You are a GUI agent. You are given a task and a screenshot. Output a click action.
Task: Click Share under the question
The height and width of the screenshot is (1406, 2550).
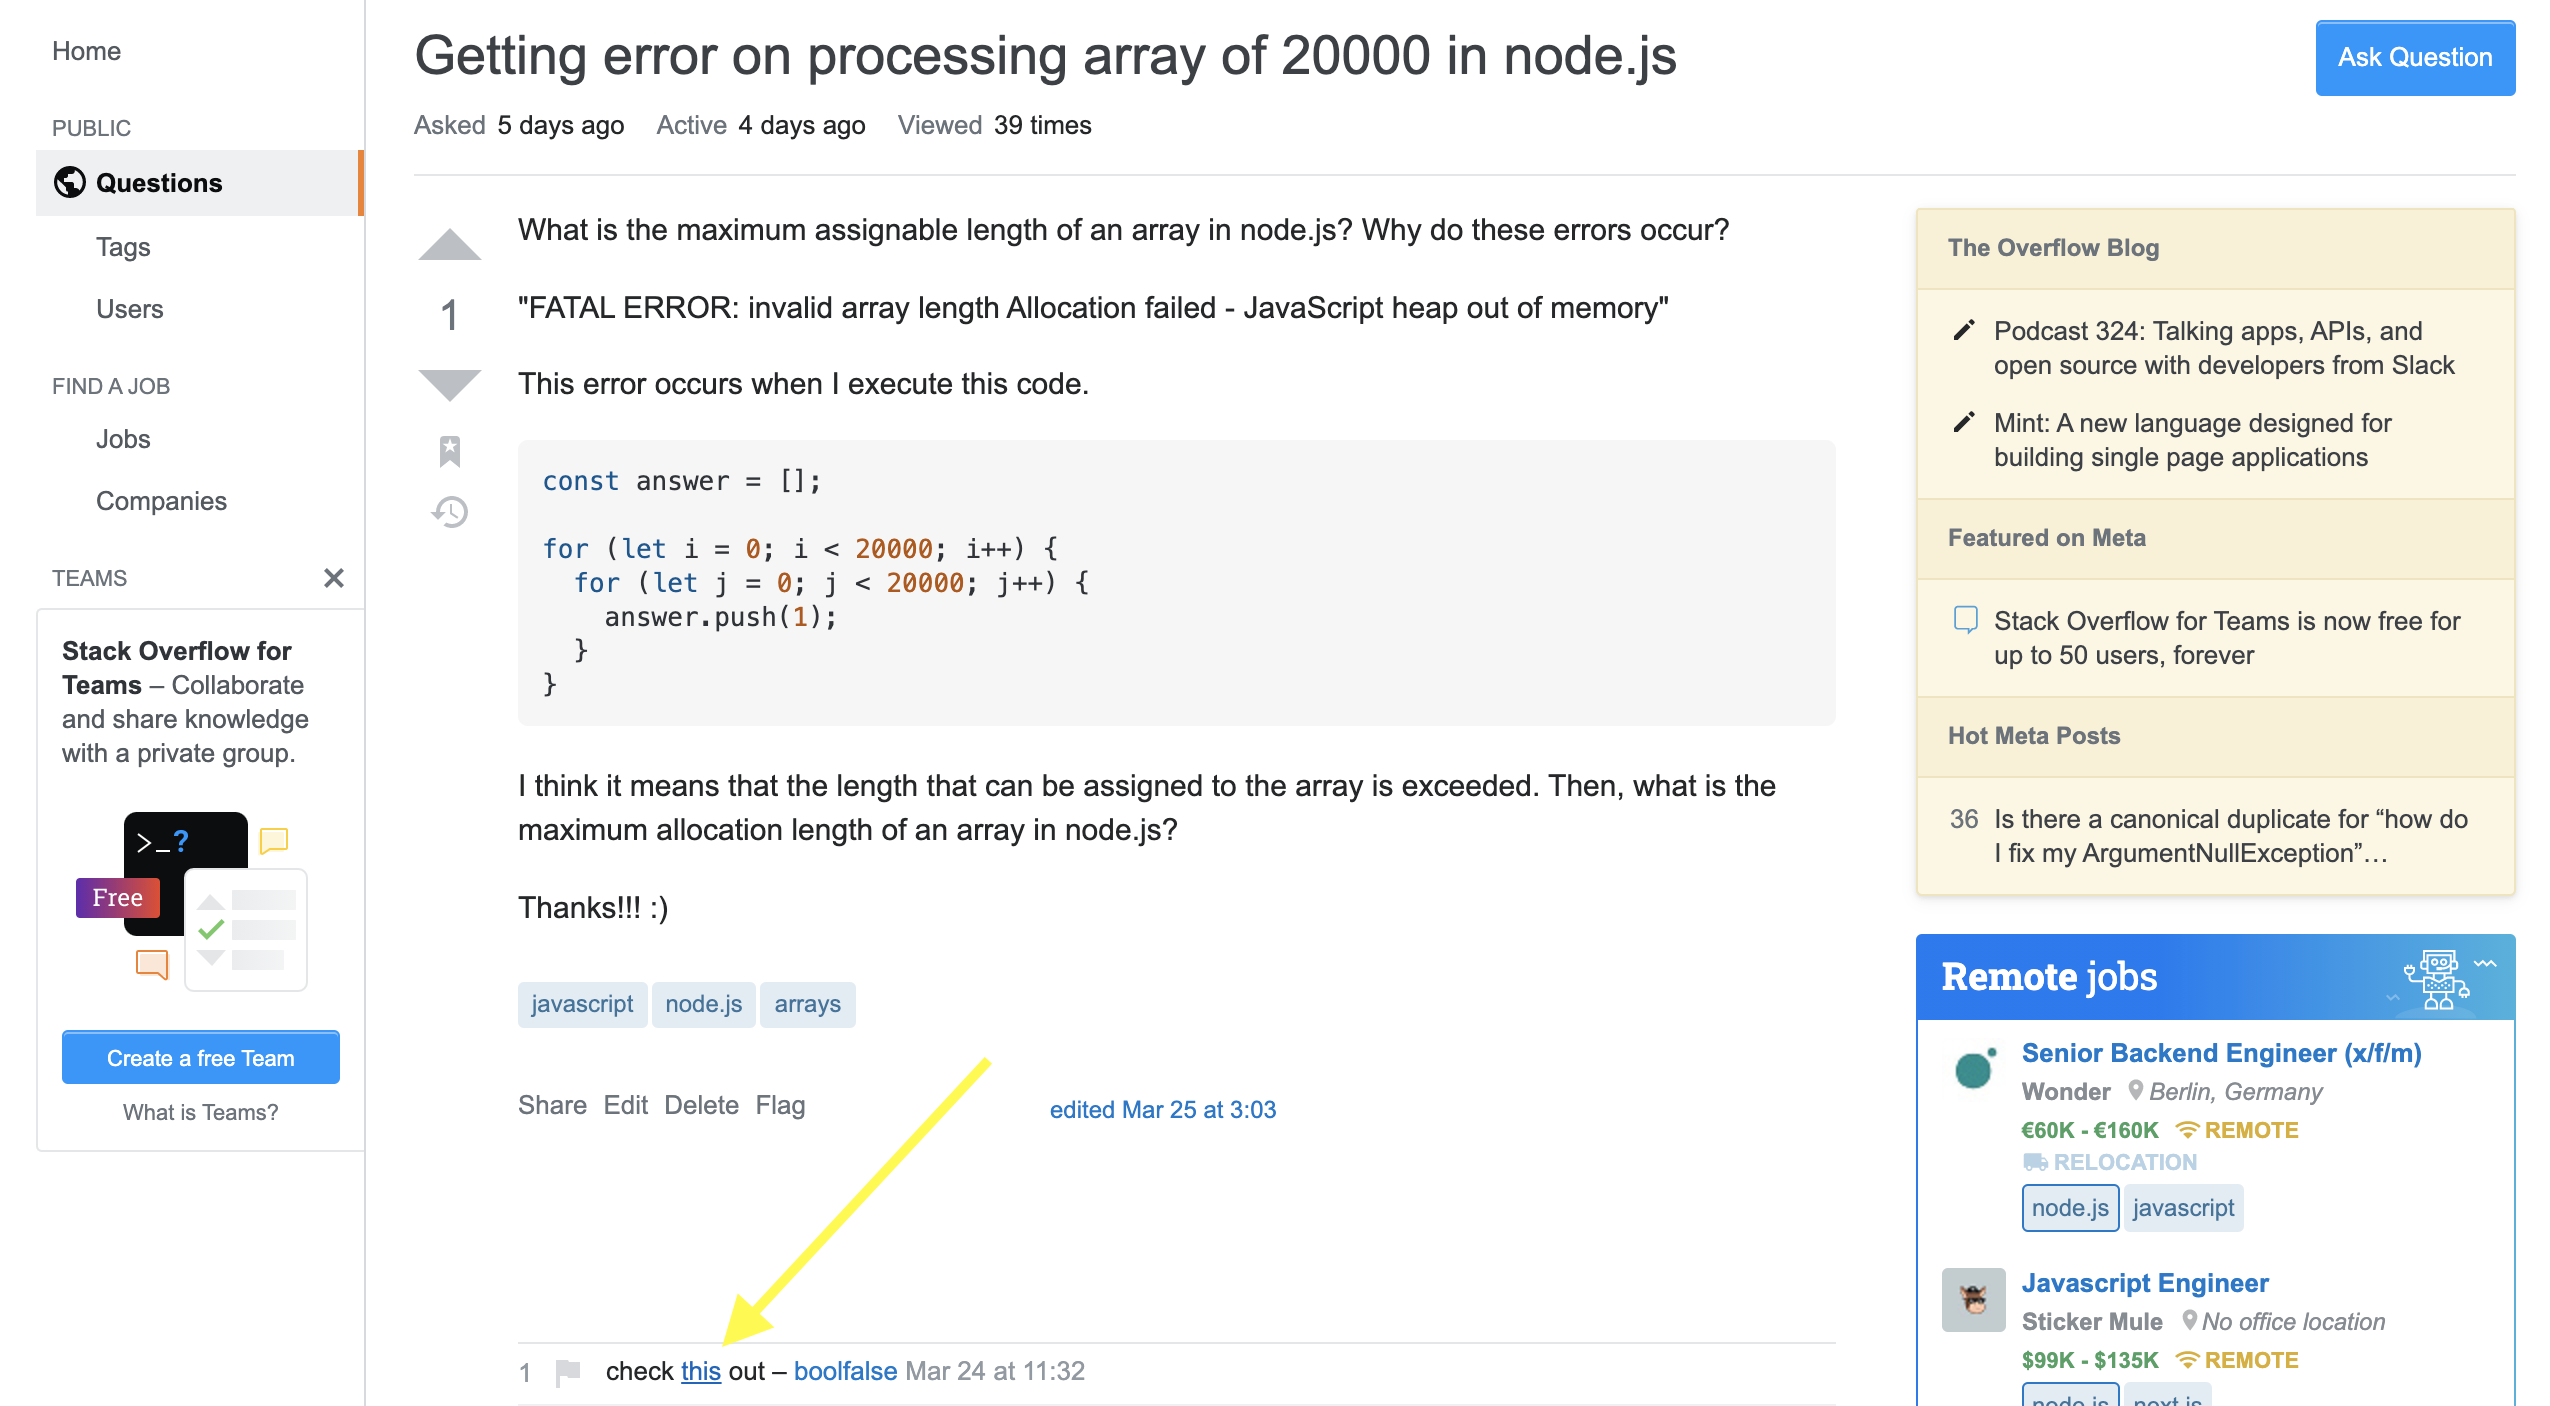click(x=552, y=1105)
